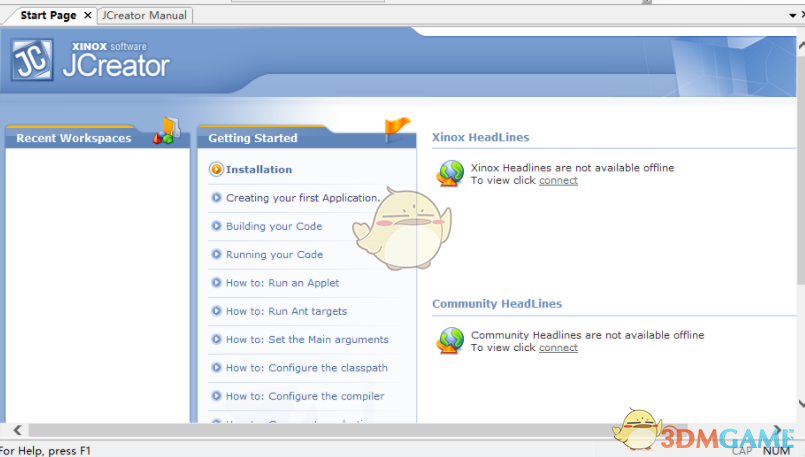The image size is (805, 457).
Task: Click connect link under Community HeadLines
Action: click(558, 348)
